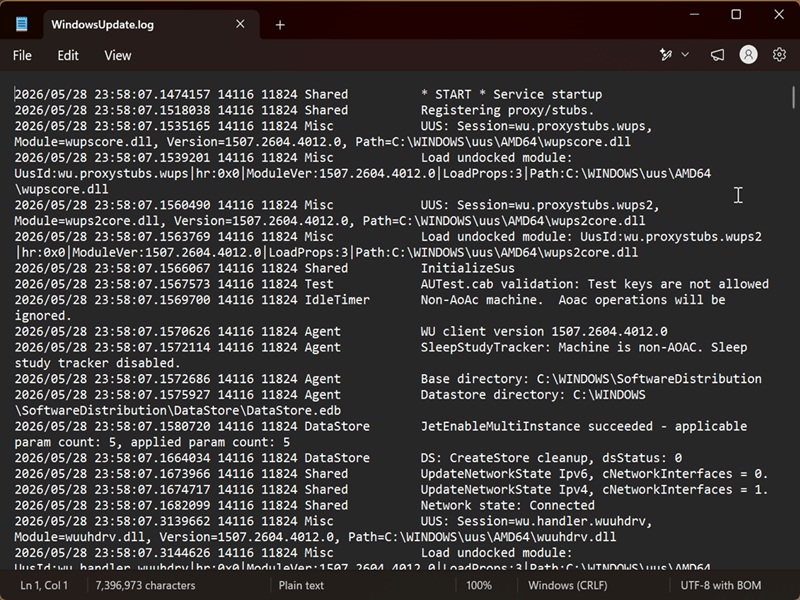This screenshot has height=600, width=800.
Task: Close the WindowsUpdate.log tab
Action: coord(240,24)
